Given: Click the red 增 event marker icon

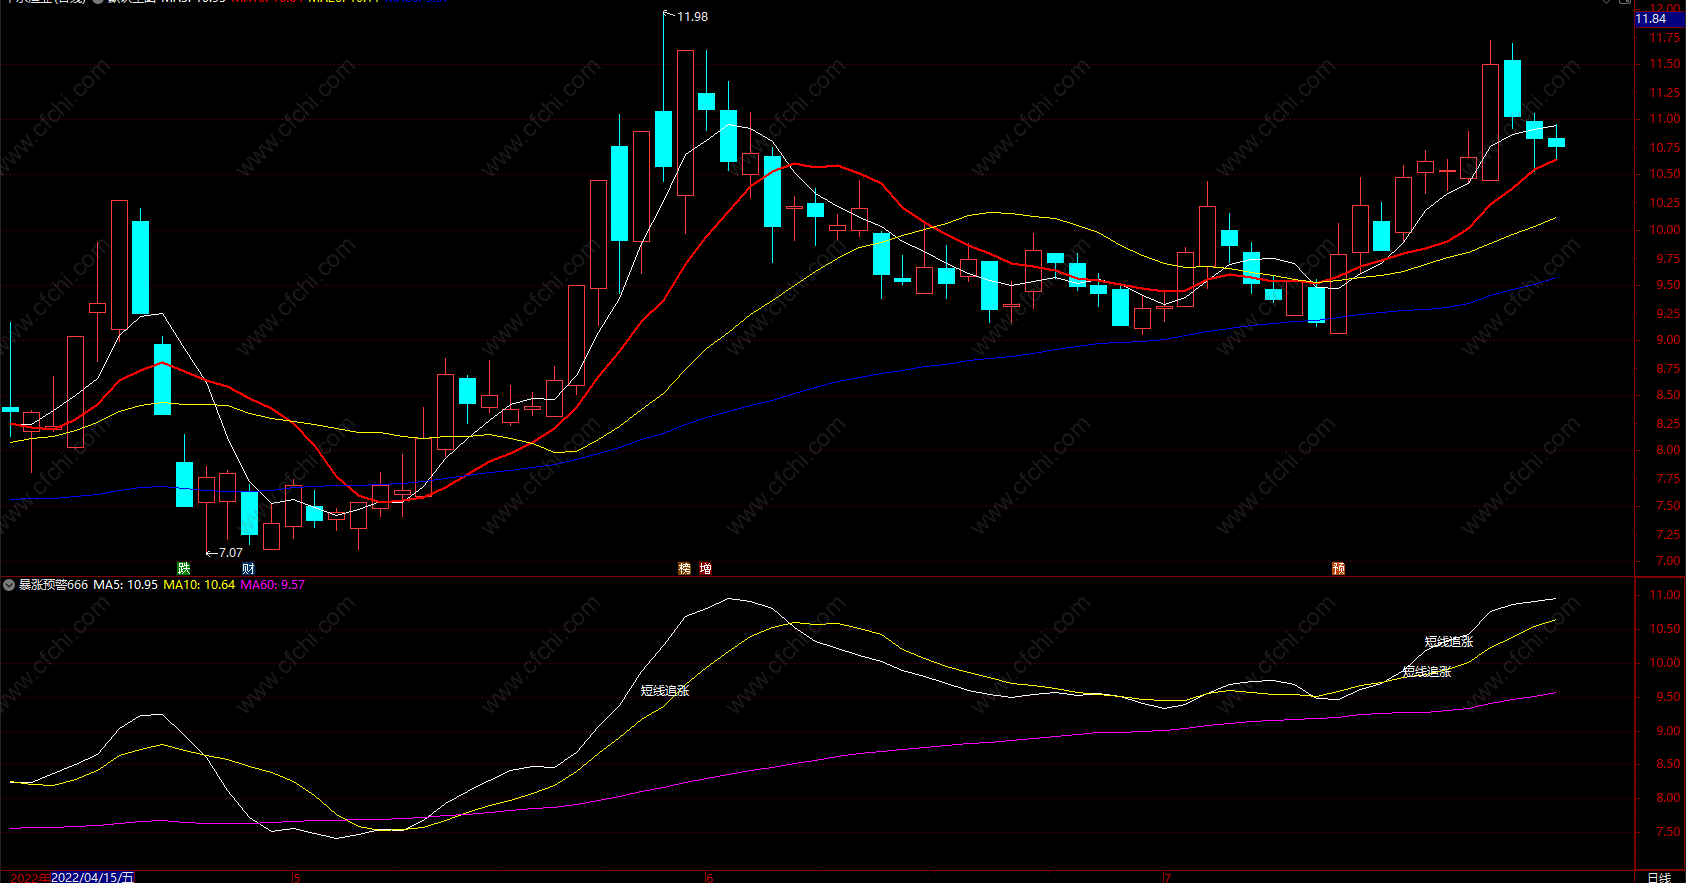Looking at the screenshot, I should 706,568.
